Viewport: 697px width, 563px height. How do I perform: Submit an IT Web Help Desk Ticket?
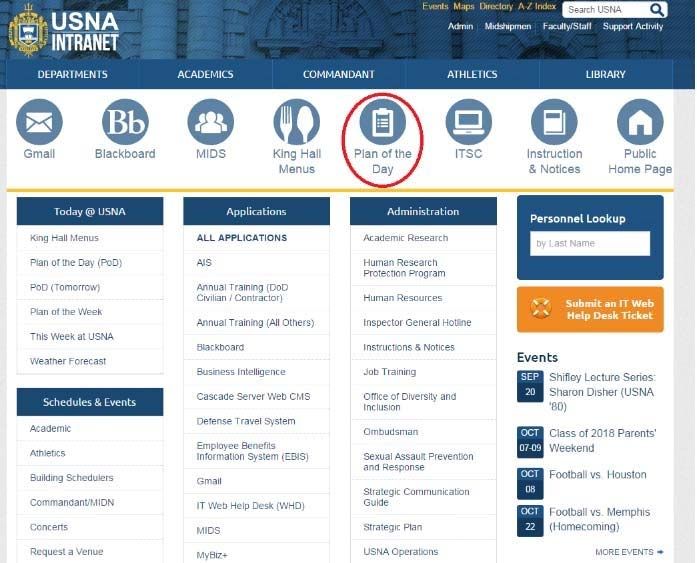(x=590, y=309)
